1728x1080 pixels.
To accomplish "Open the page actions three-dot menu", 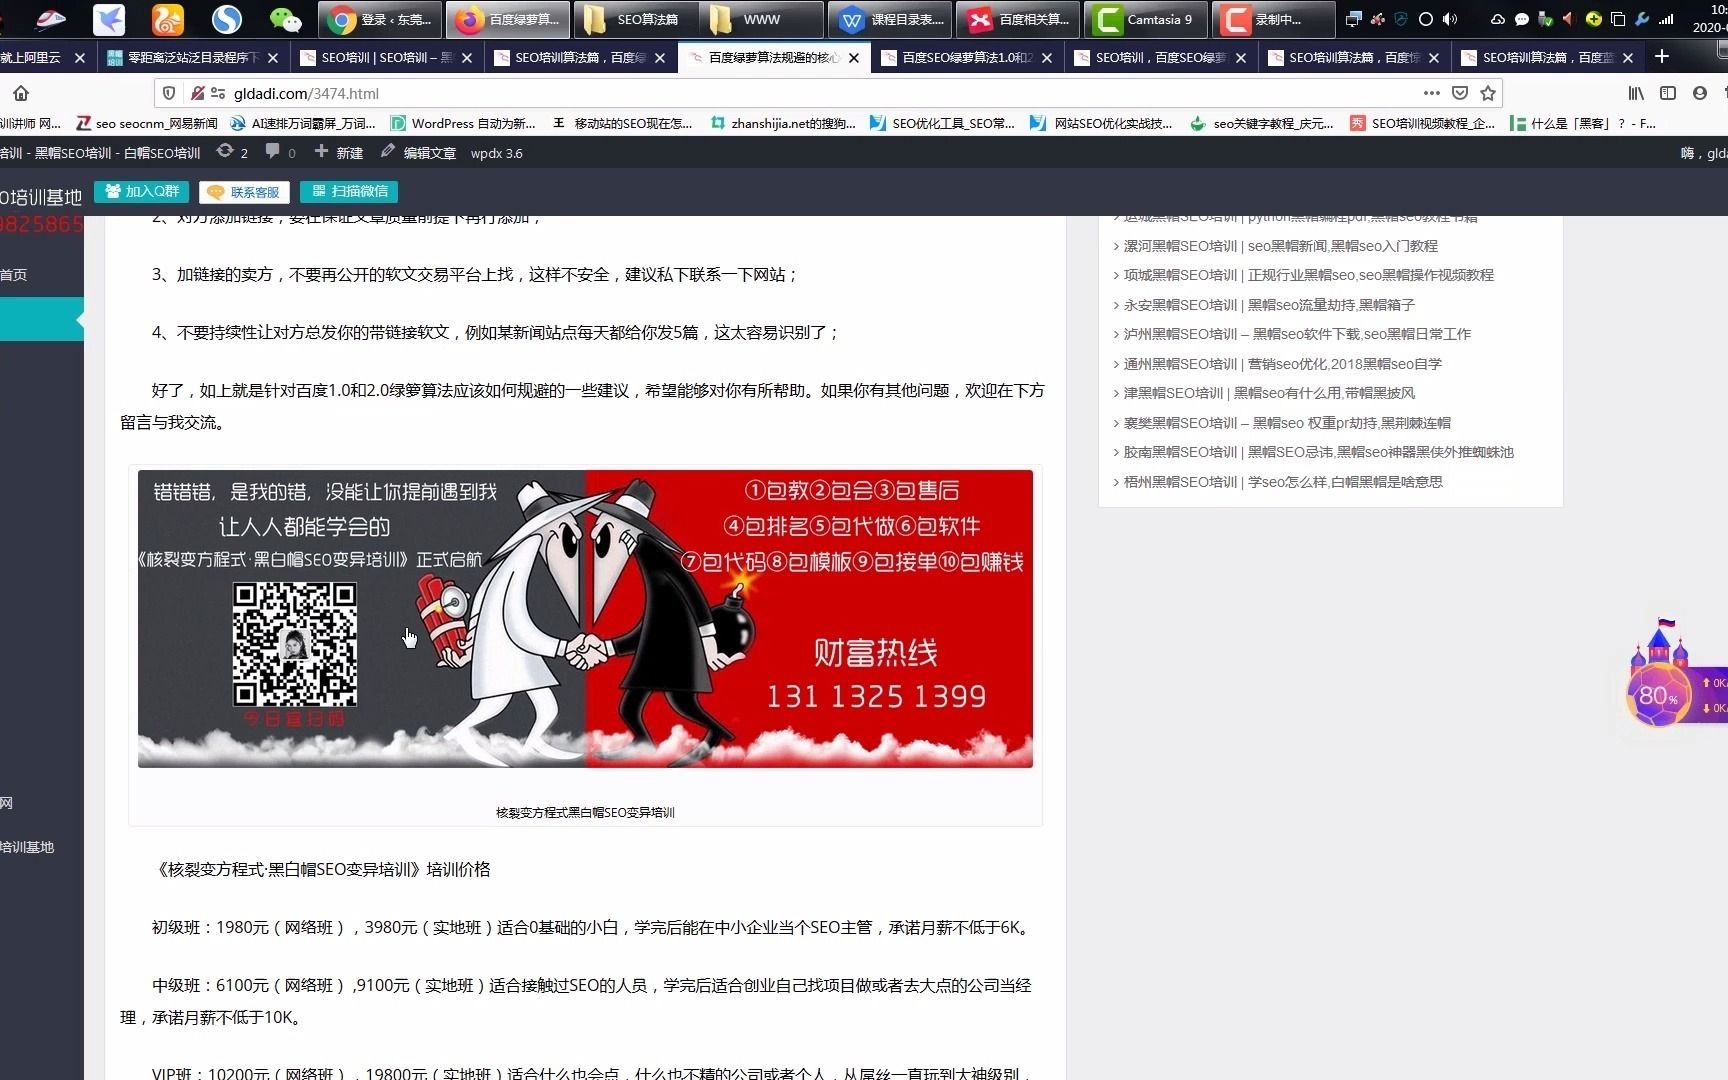I will tap(1432, 93).
